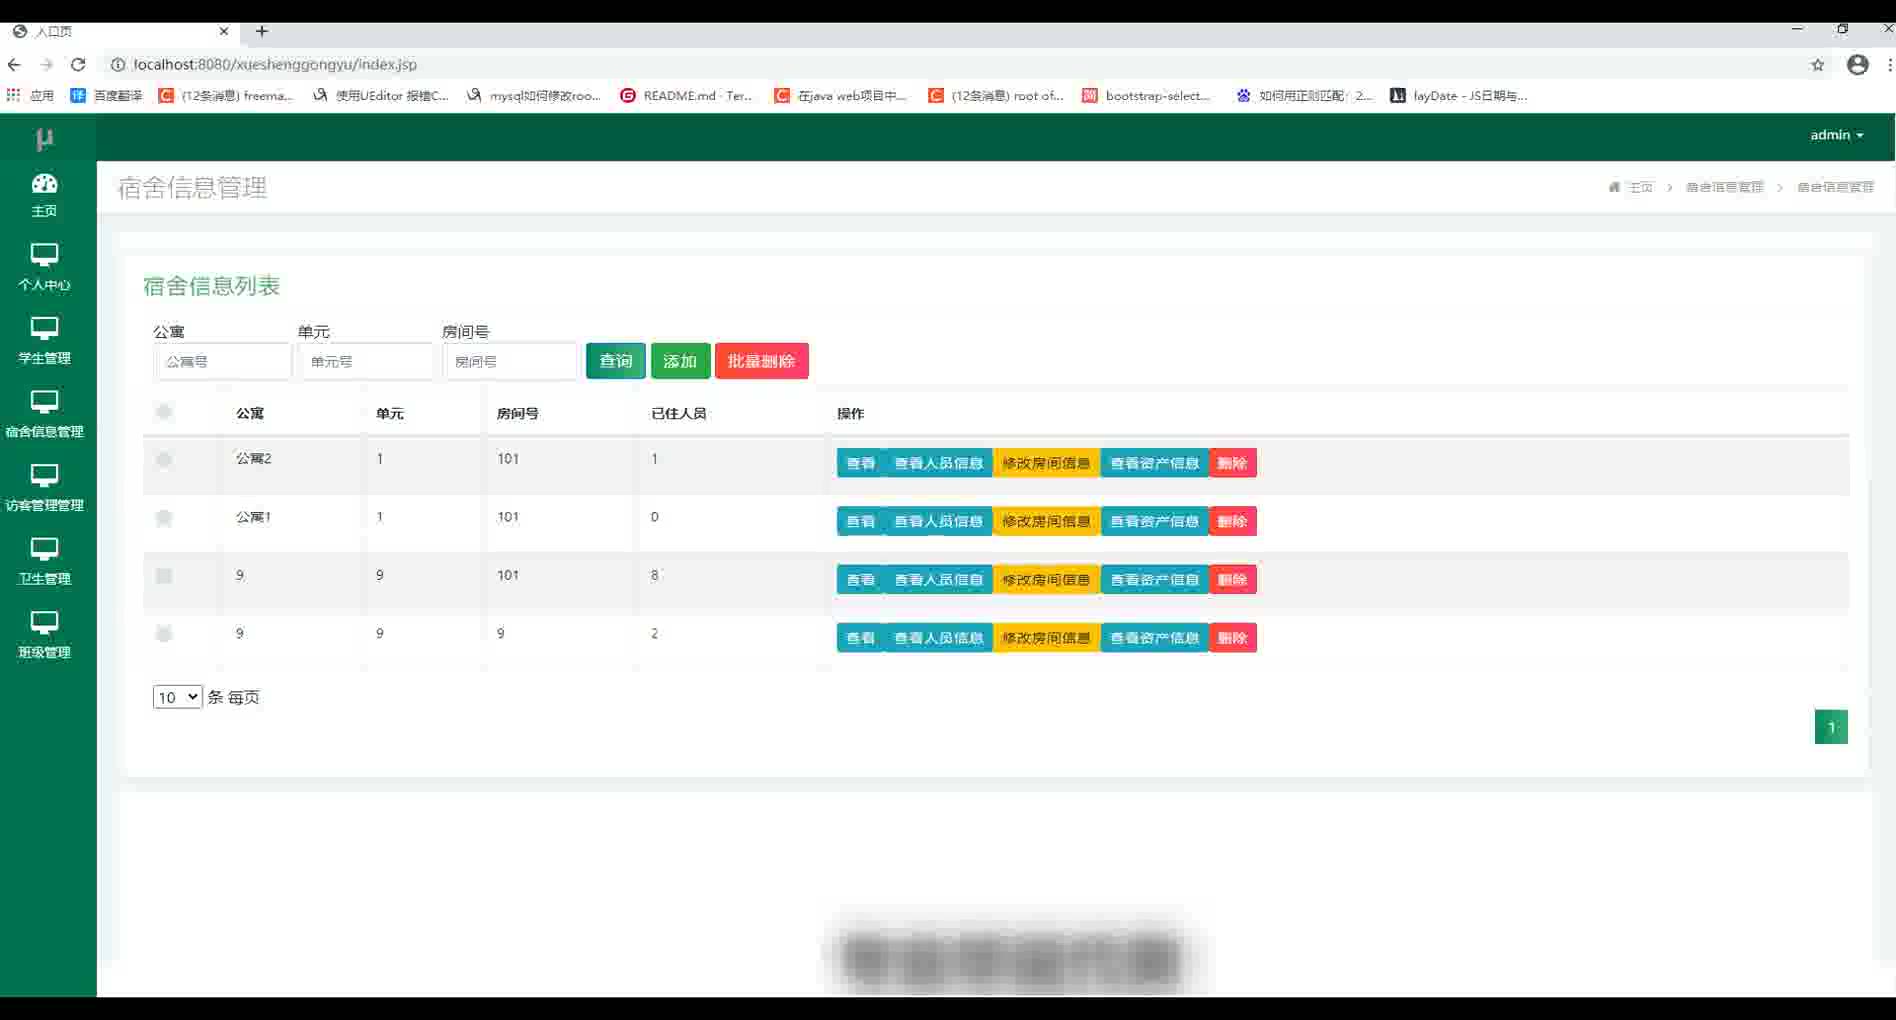The width and height of the screenshot is (1896, 1020).
Task: Open the 应用 apps grid bookmark
Action: click(30, 95)
